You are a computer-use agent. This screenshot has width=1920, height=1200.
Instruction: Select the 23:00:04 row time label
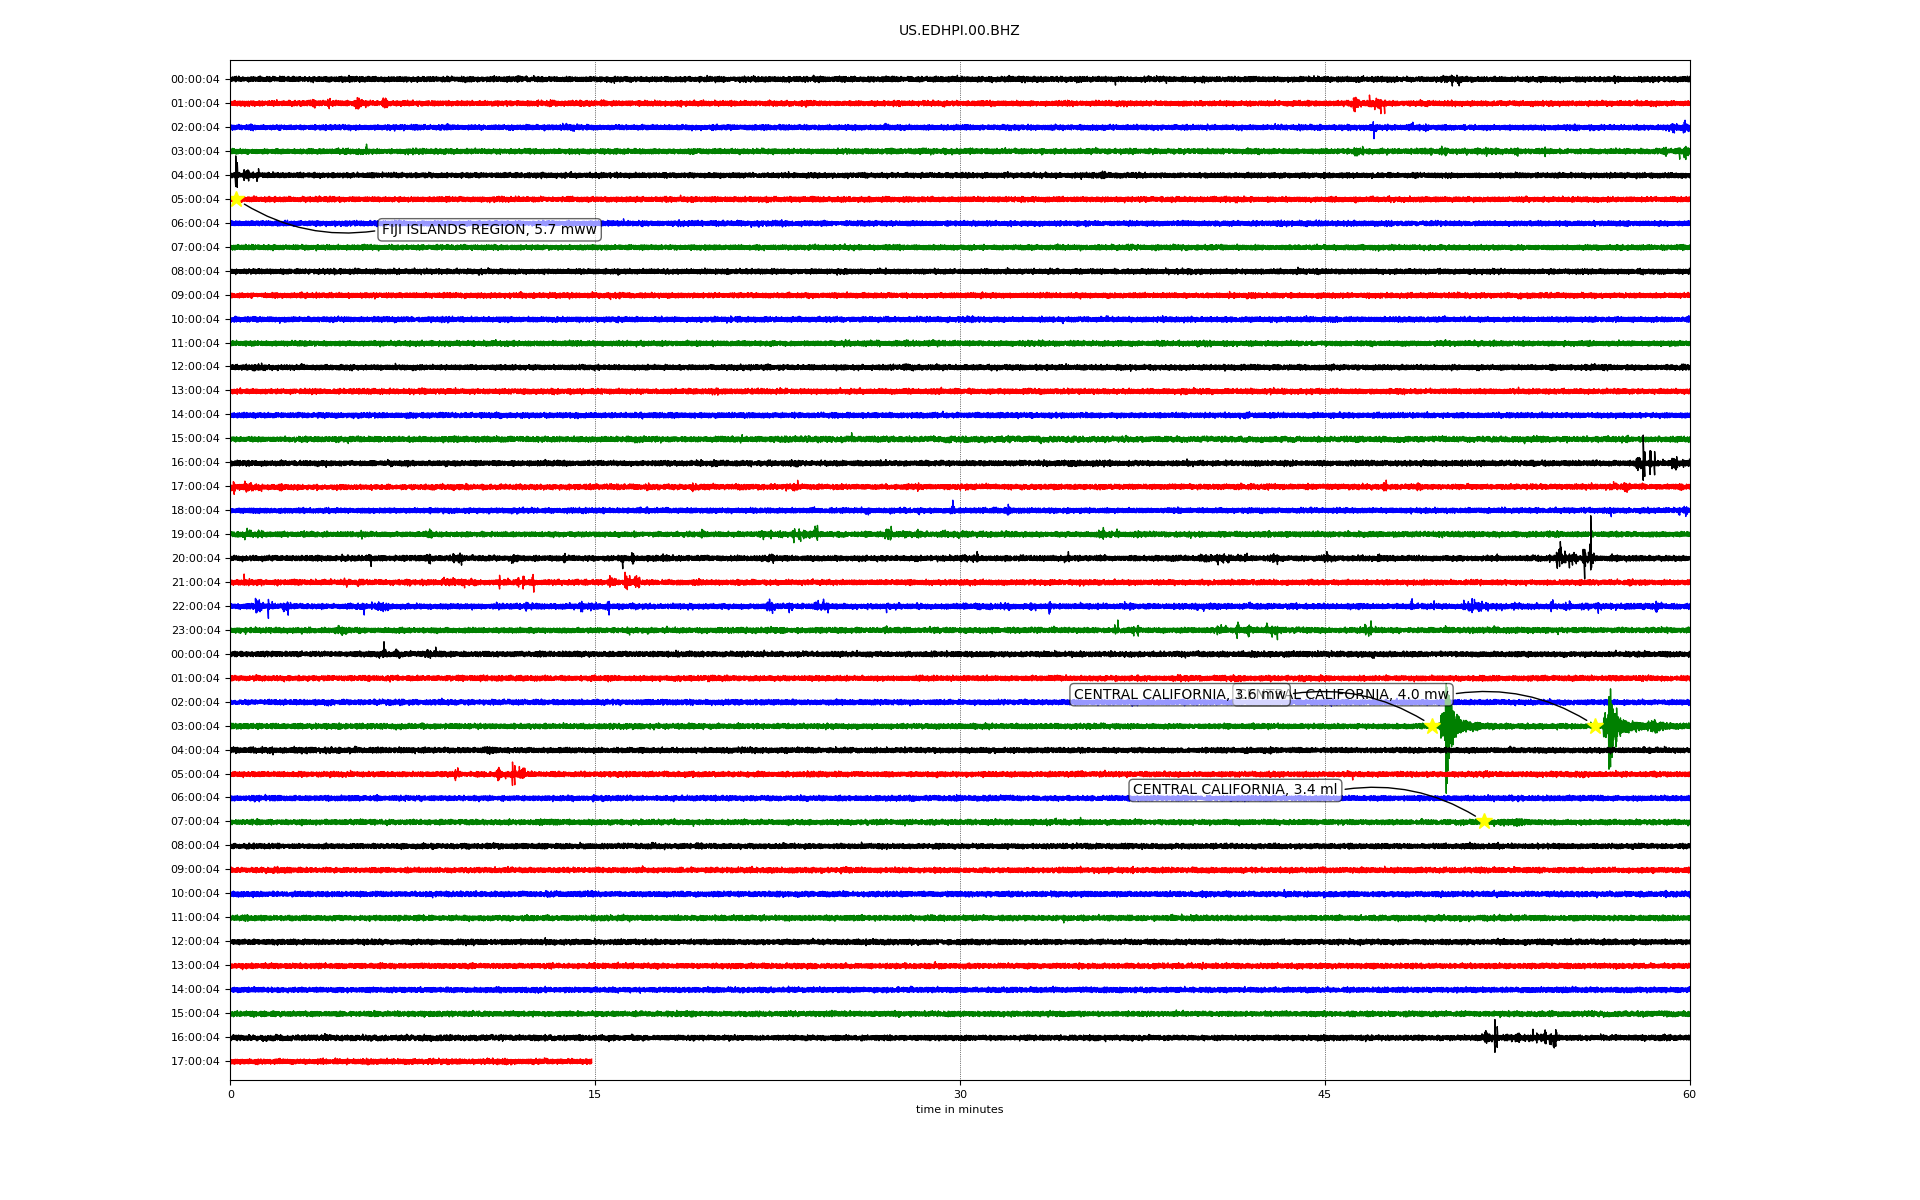(195, 631)
